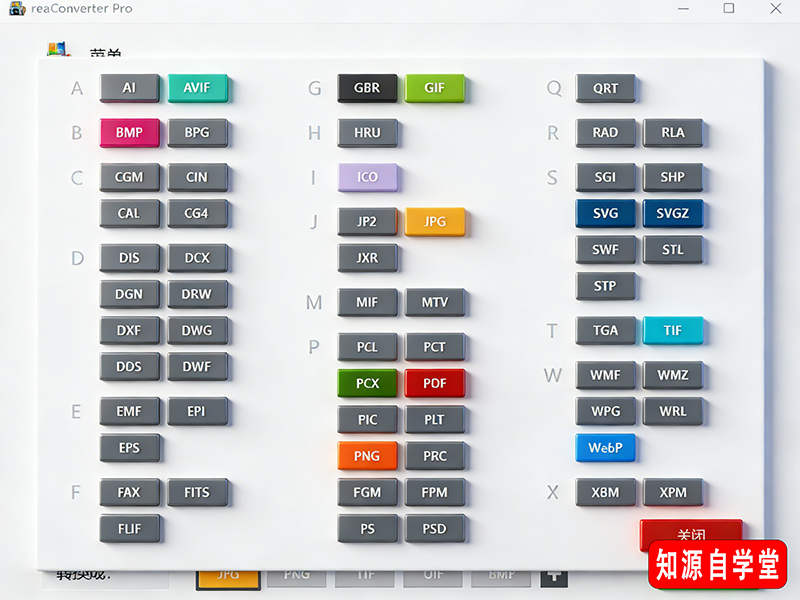This screenshot has height=600, width=800.
Task: Select the DWG format button
Action: tap(198, 330)
